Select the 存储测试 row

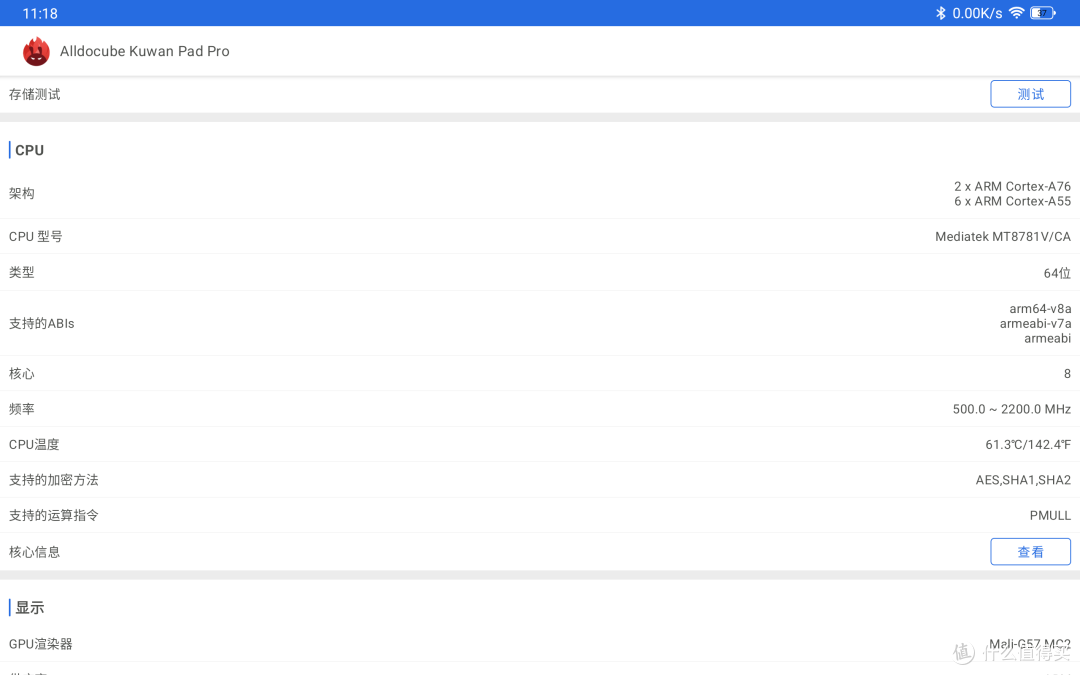coord(540,94)
